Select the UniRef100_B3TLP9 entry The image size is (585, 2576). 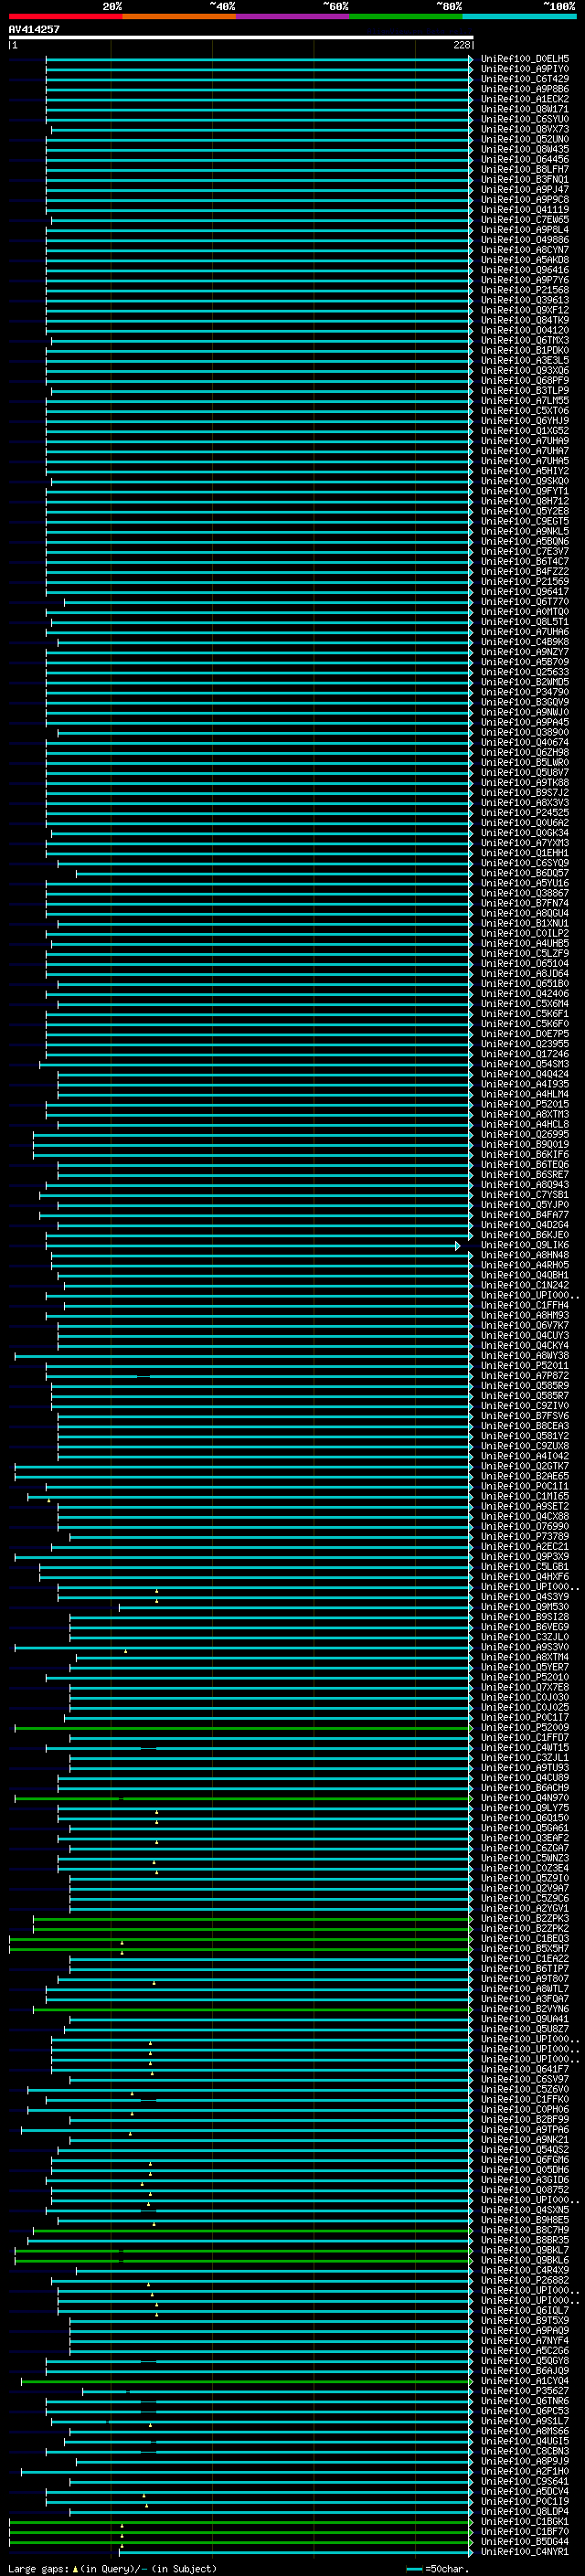click(x=524, y=391)
